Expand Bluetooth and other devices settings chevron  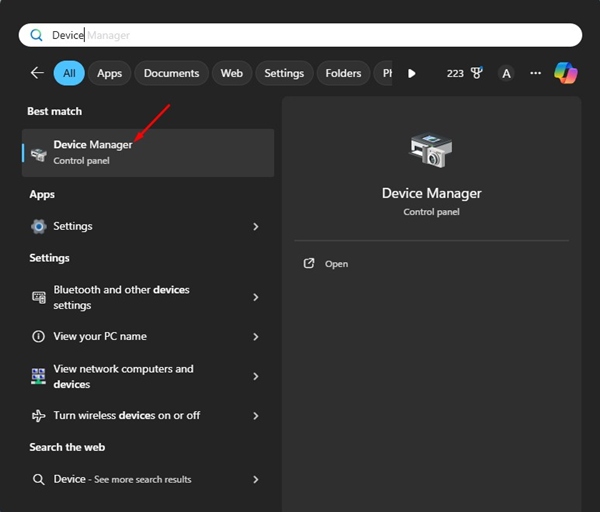tap(256, 297)
